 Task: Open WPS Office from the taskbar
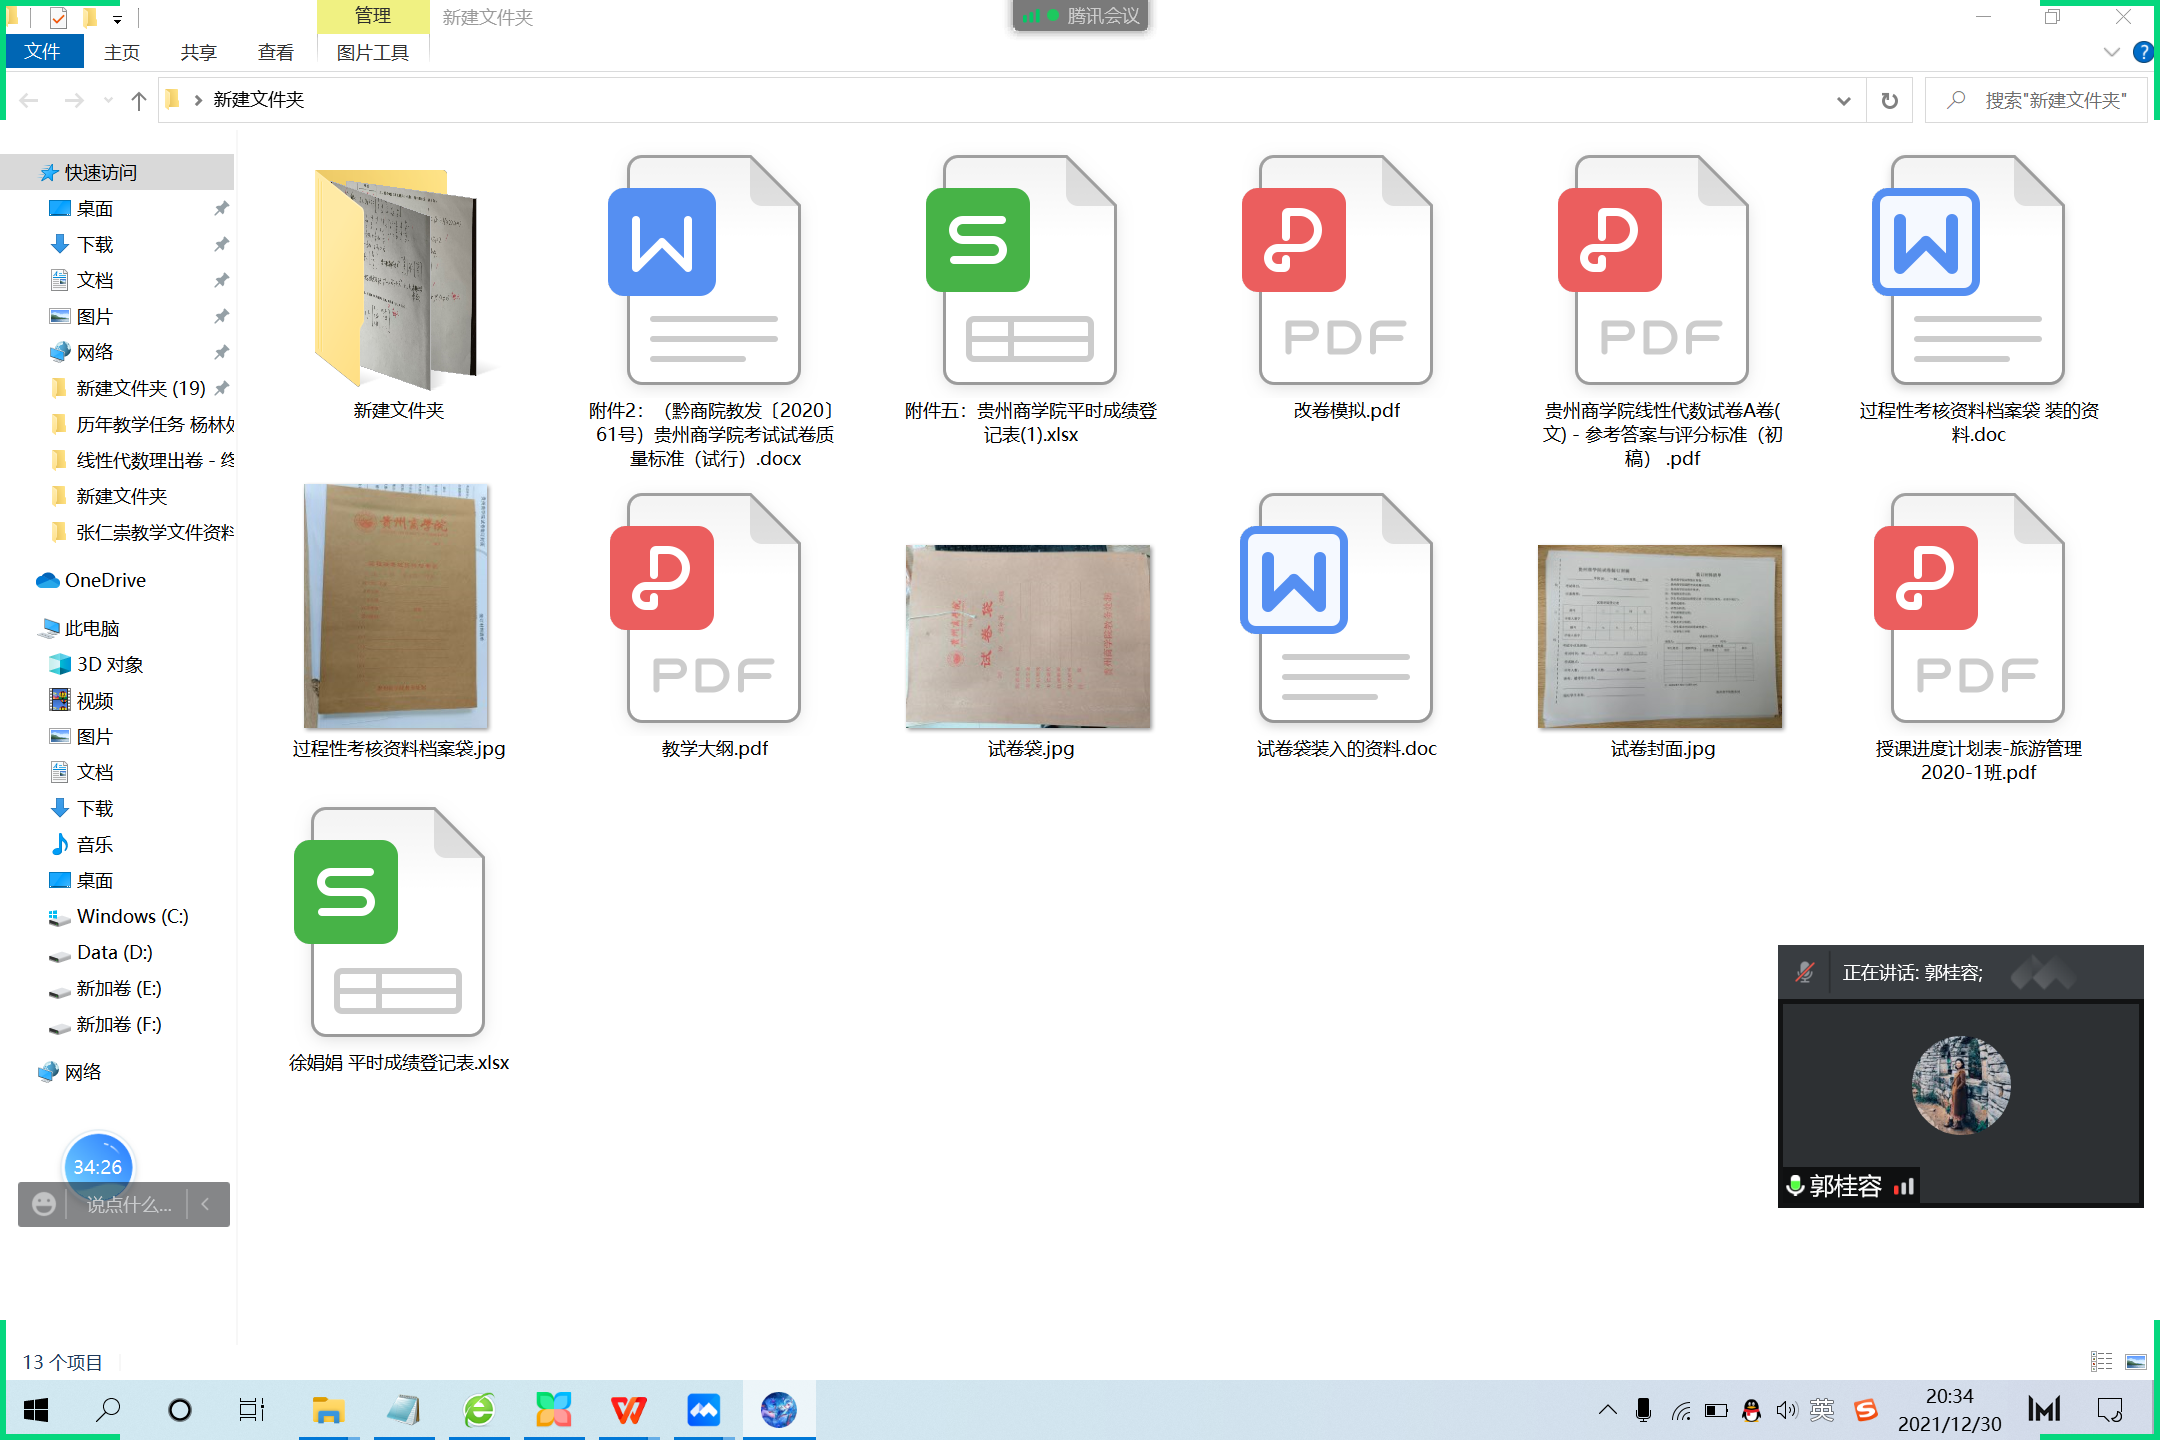[628, 1410]
